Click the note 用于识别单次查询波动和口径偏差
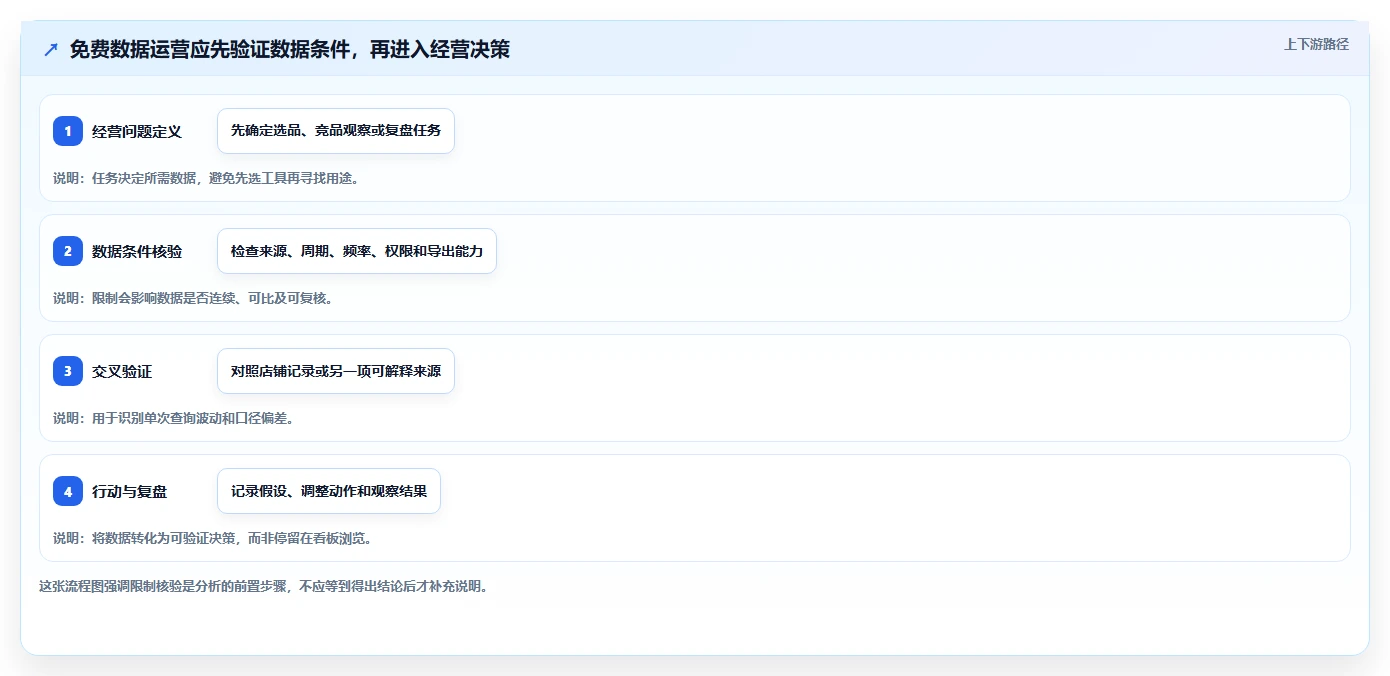This screenshot has width=1390, height=676. (174, 418)
